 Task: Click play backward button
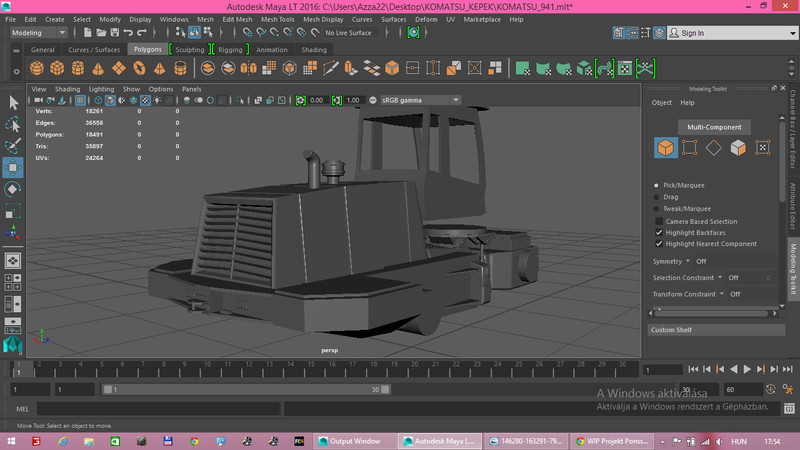pyautogui.click(x=734, y=369)
